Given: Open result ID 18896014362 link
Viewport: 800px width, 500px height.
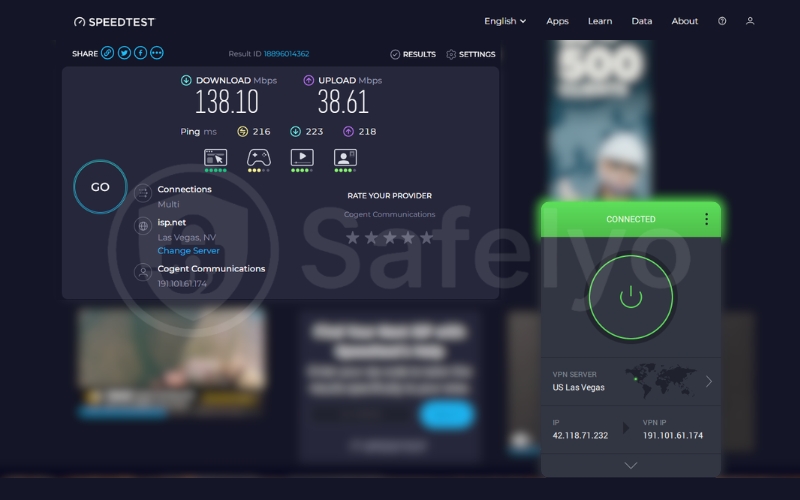Looking at the screenshot, I should coord(286,54).
